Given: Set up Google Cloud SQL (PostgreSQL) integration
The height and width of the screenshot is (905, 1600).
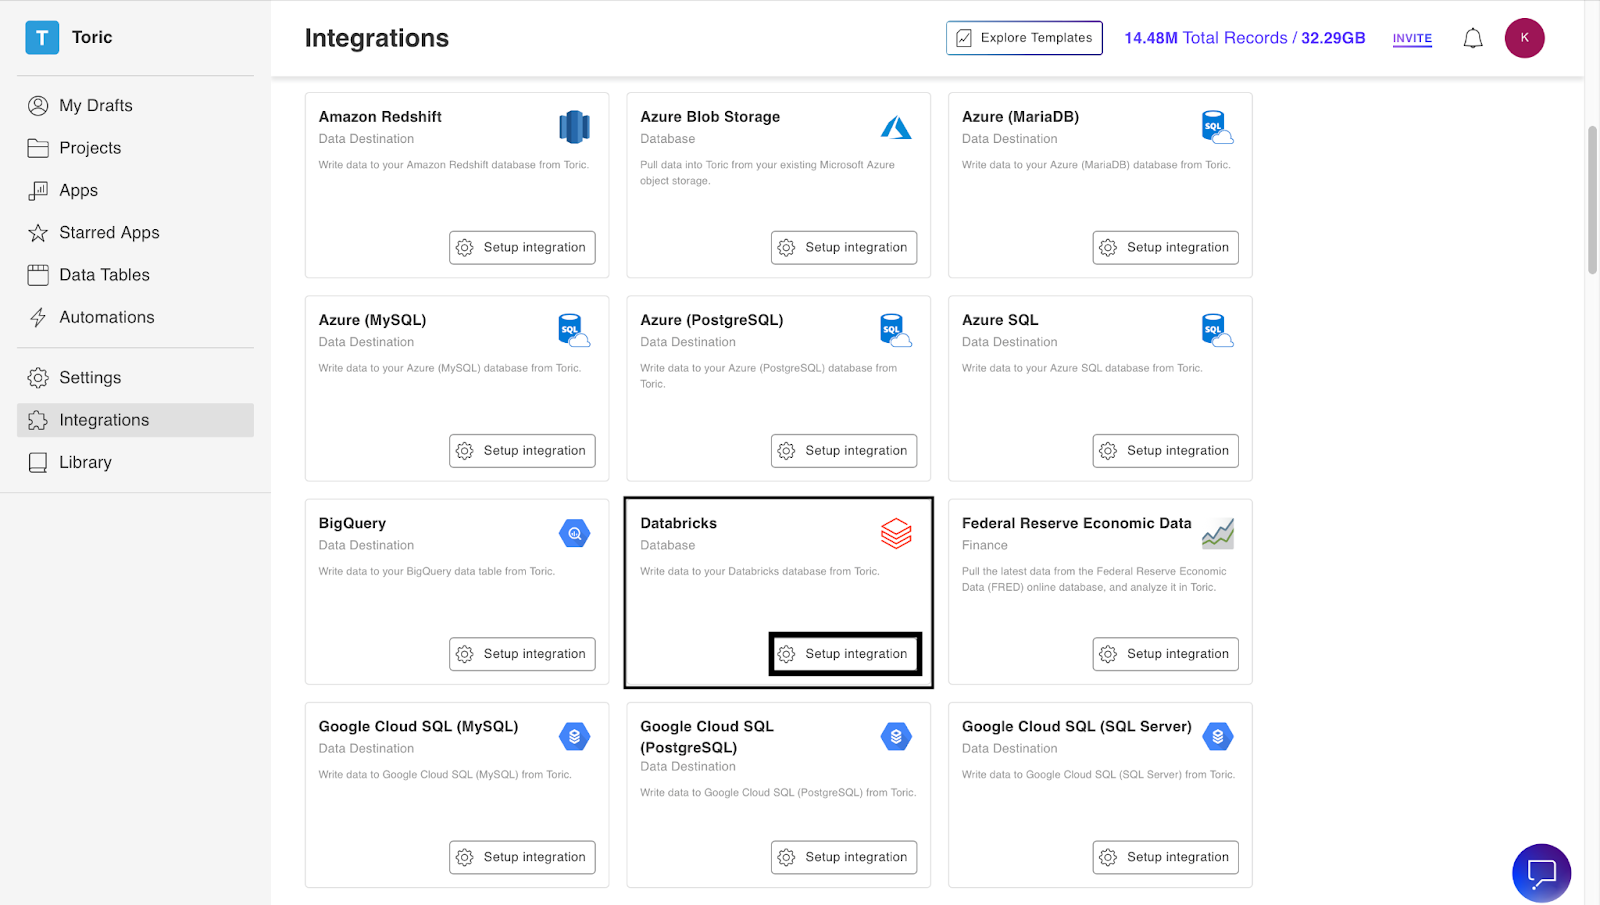Looking at the screenshot, I should tap(844, 857).
